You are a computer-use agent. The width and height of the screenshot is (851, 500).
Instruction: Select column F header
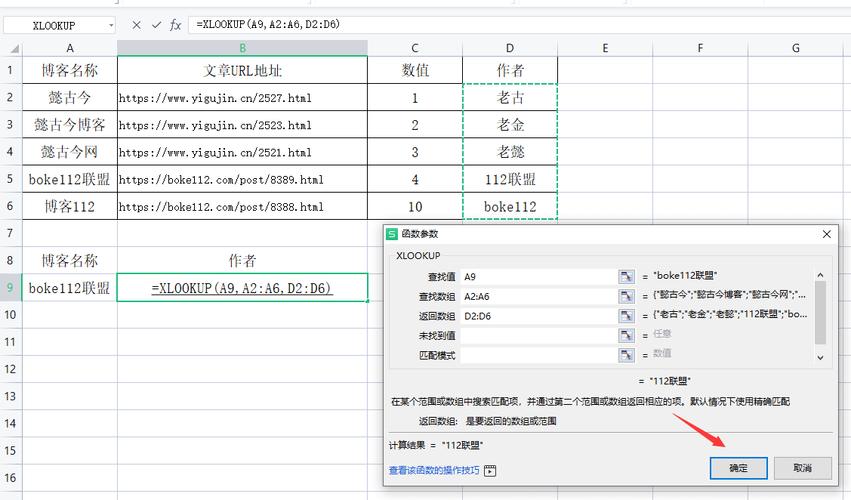[700, 48]
